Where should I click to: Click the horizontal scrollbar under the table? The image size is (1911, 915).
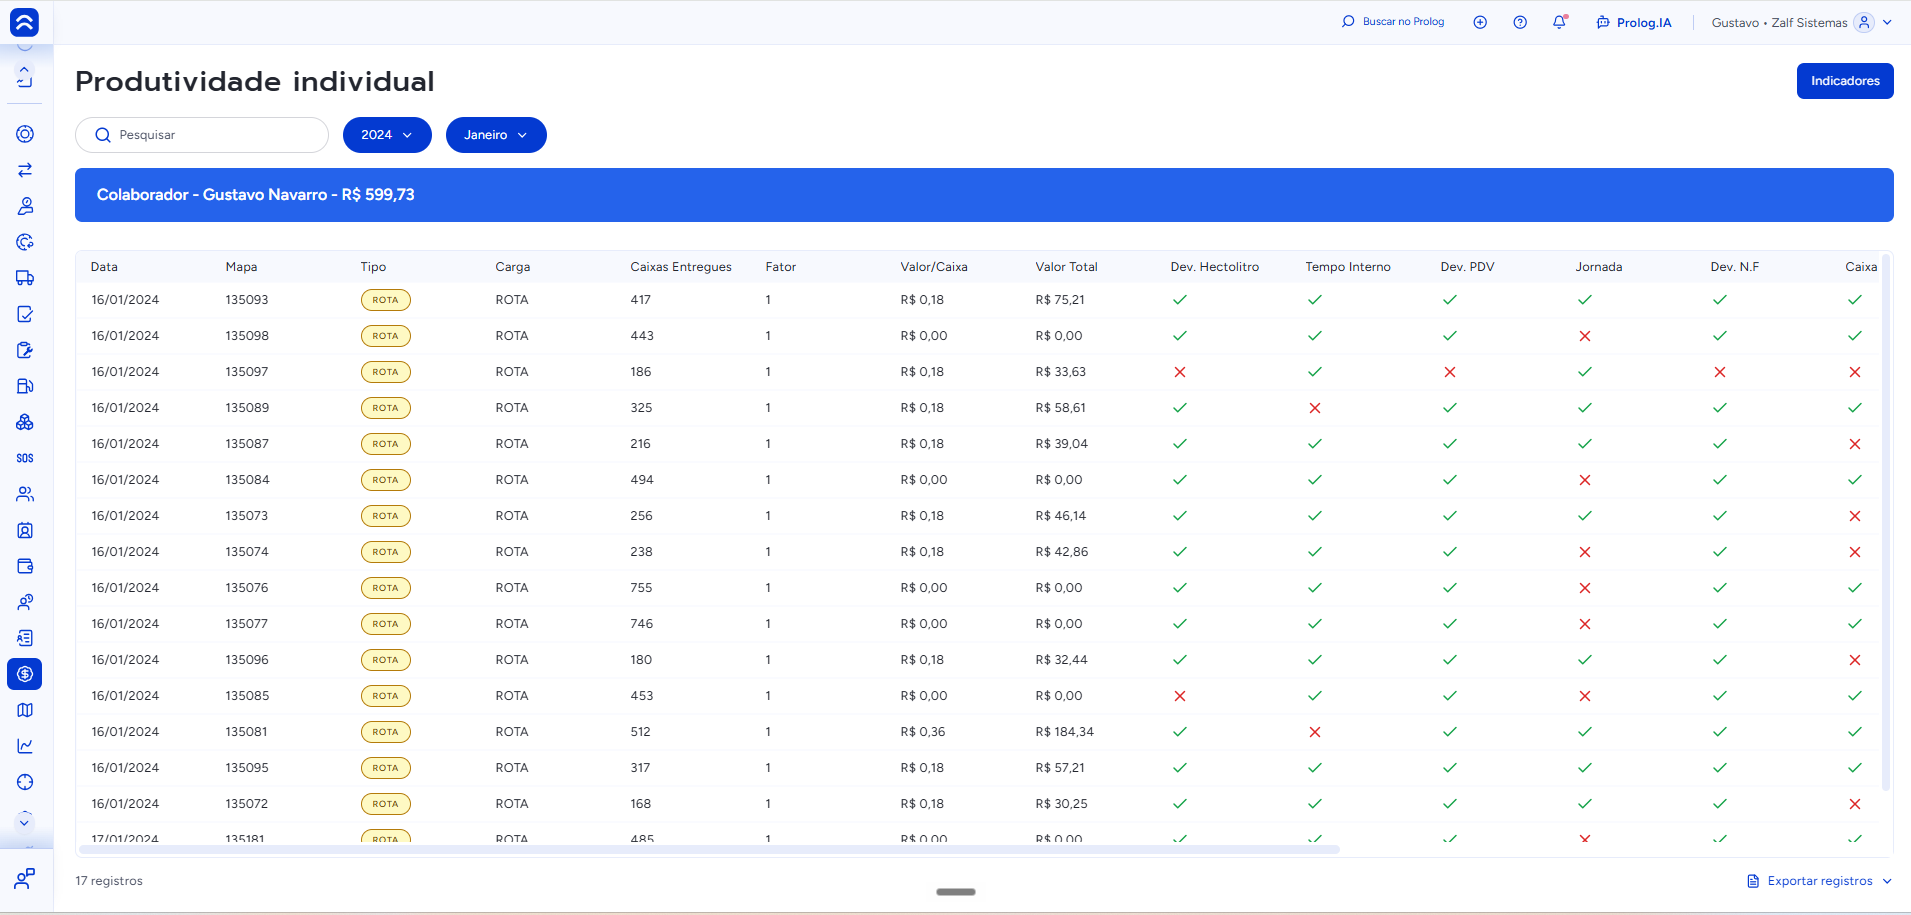[x=709, y=850]
